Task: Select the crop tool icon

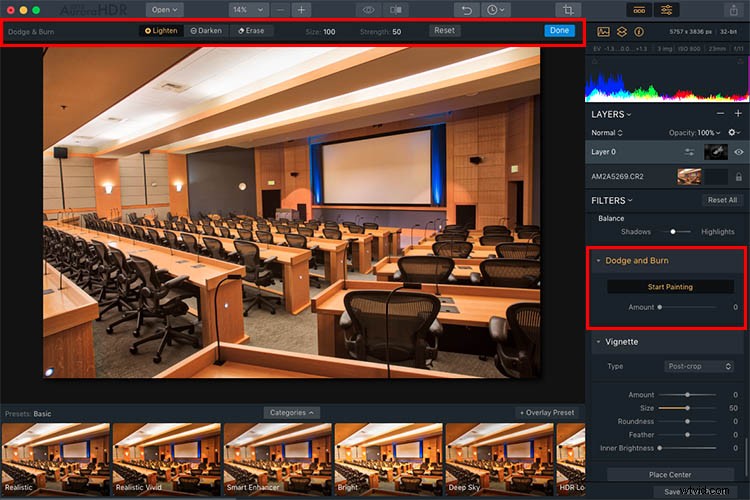Action: pos(568,10)
